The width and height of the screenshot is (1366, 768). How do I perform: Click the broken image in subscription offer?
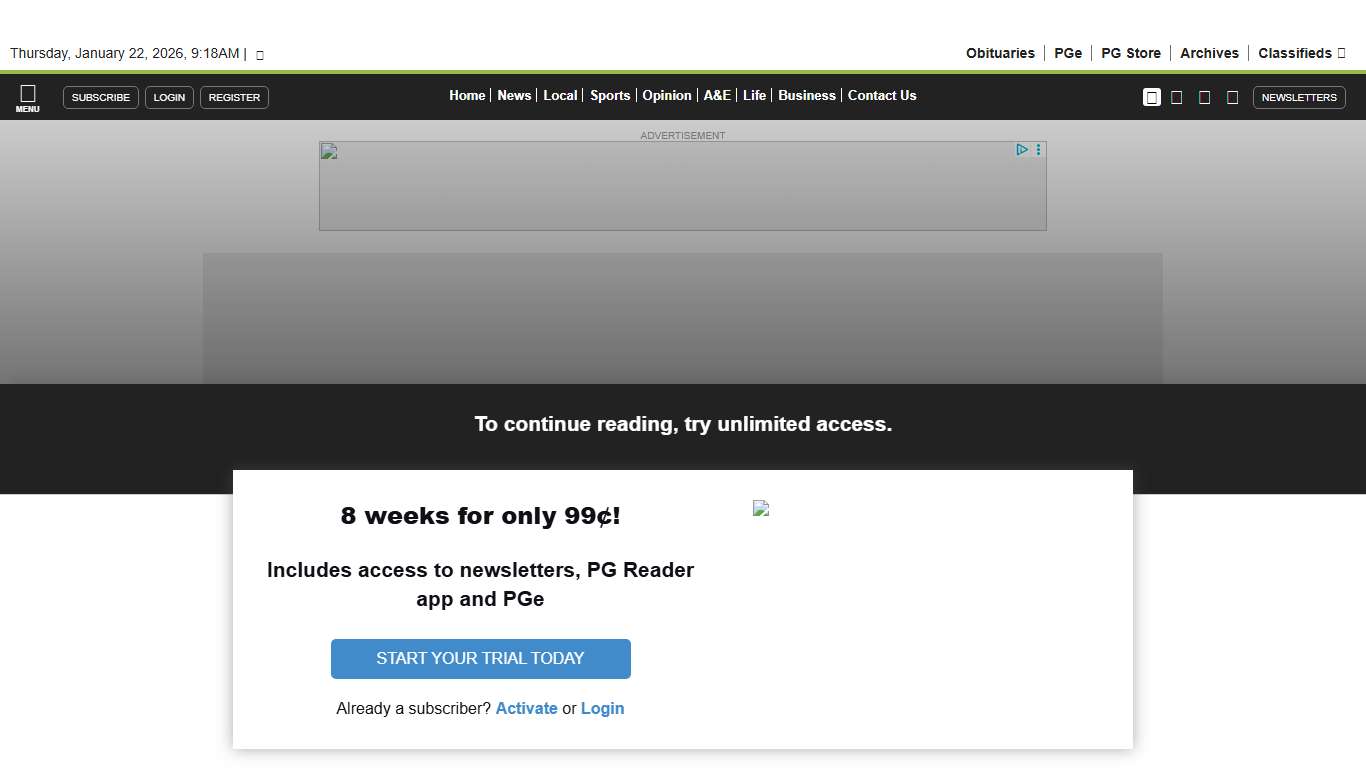[x=761, y=508]
